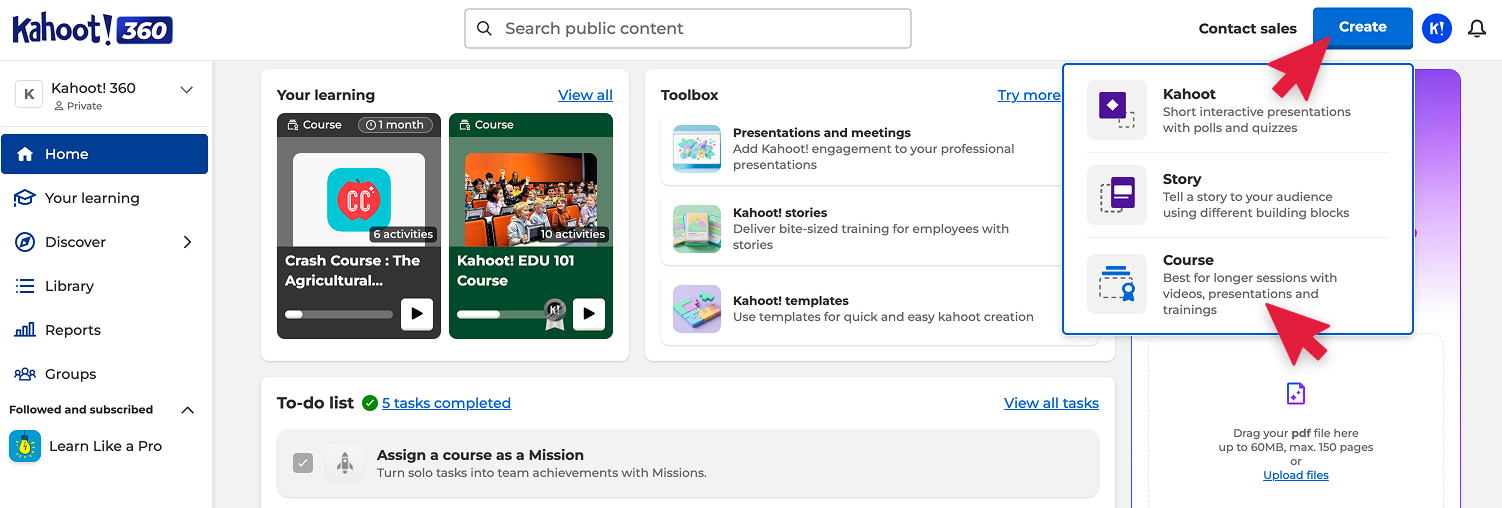Click the 10 activities label
Image resolution: width=1502 pixels, height=508 pixels.
click(573, 234)
